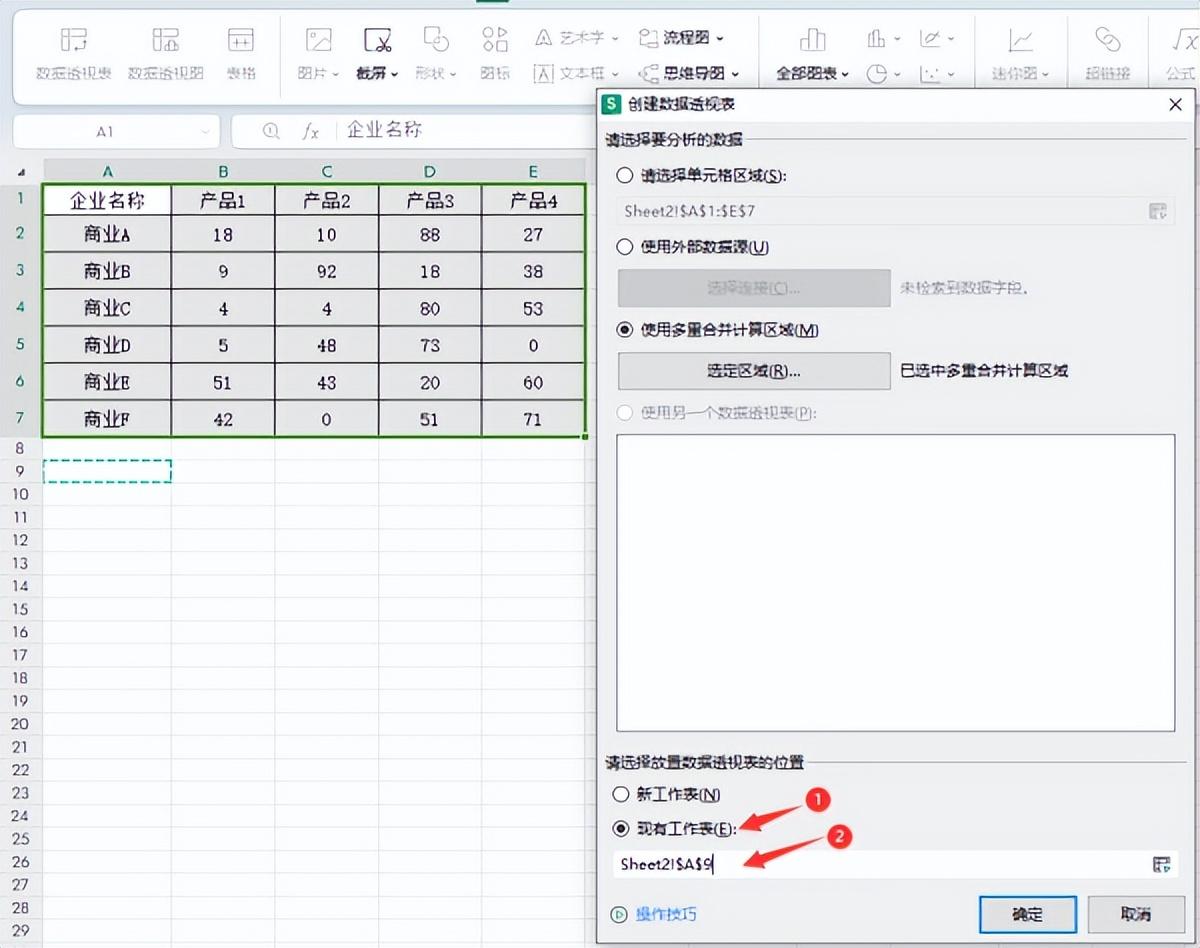Click cell with value 92
Screen dimensions: 1200x948
click(327, 272)
